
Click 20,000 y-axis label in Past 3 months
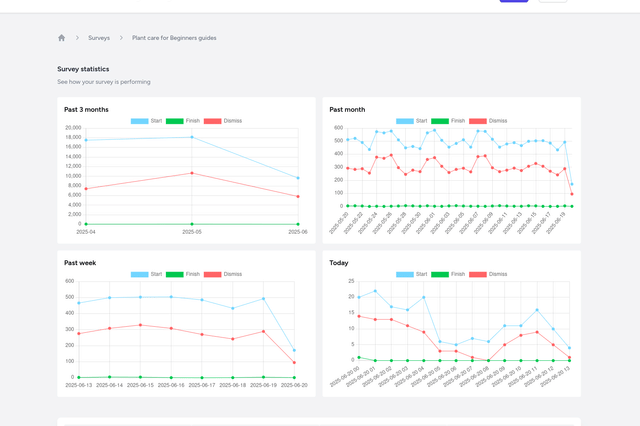click(73, 128)
